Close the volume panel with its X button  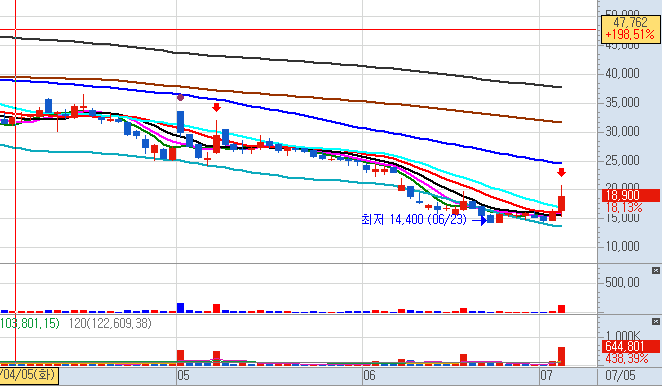click(655, 271)
